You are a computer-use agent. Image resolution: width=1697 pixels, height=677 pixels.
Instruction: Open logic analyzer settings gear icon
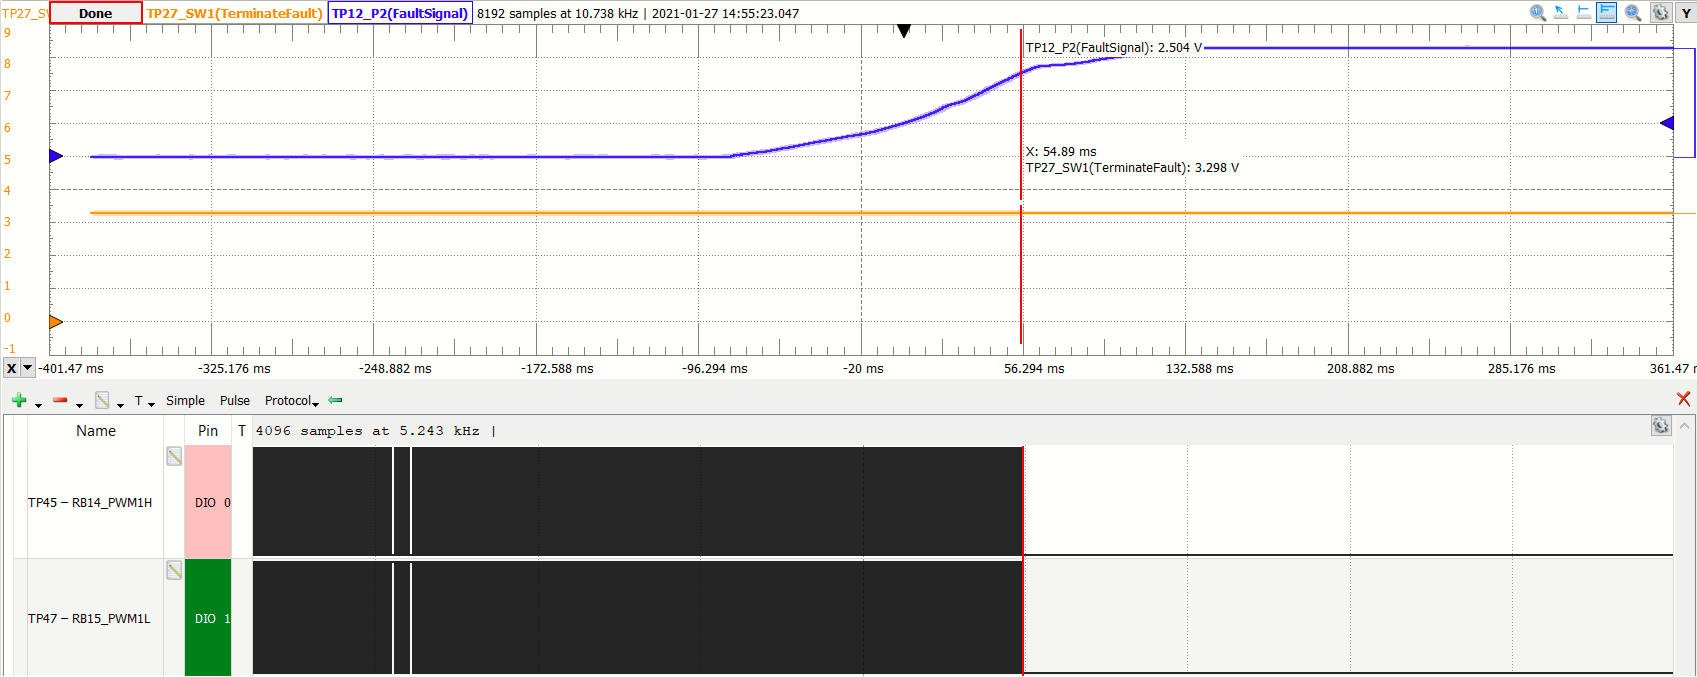click(x=1661, y=426)
